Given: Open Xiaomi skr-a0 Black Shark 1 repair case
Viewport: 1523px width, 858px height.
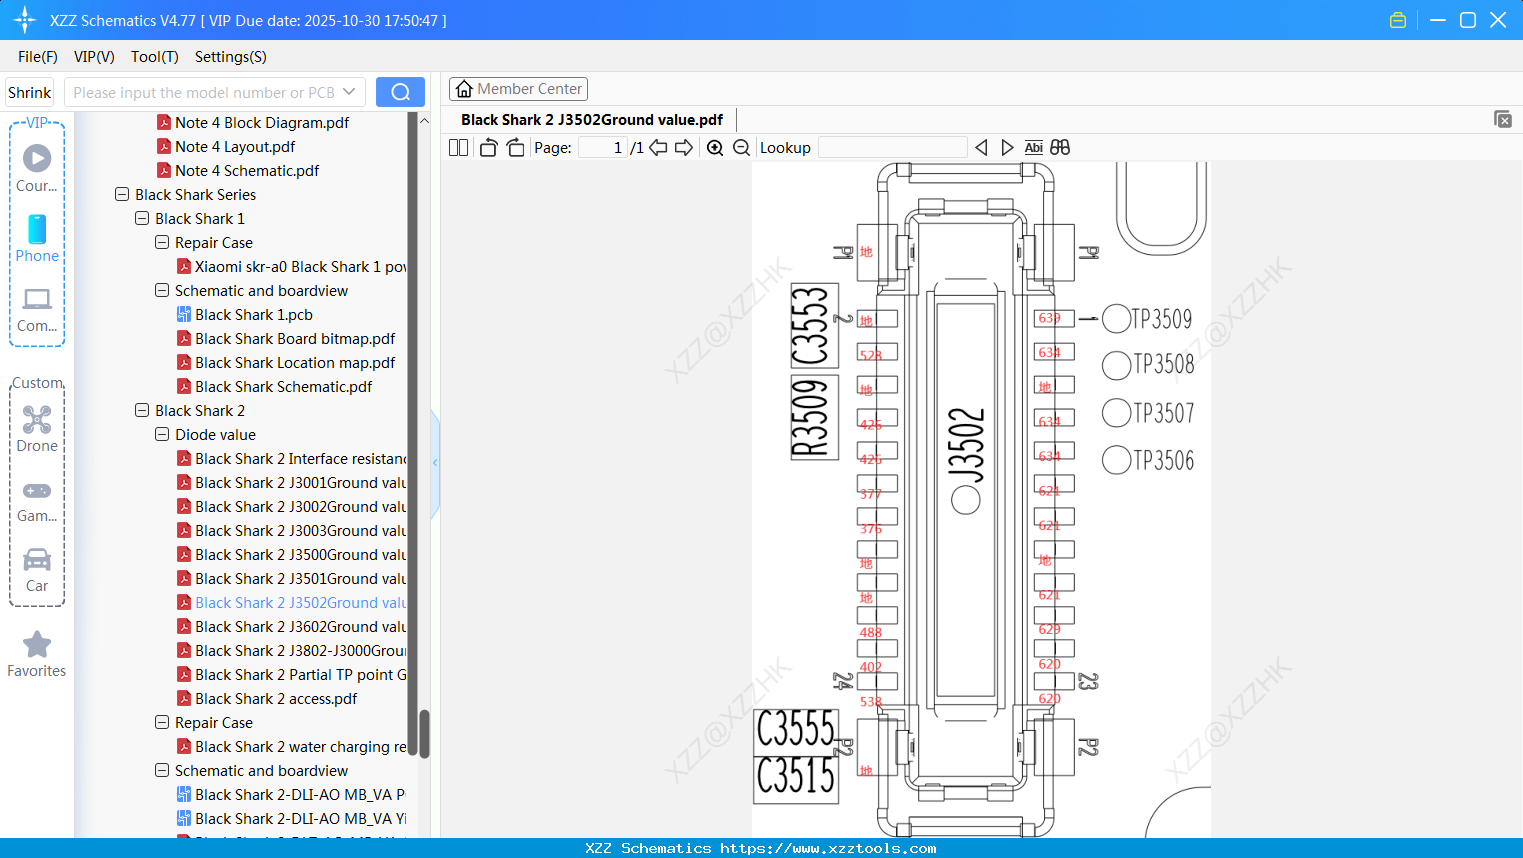Looking at the screenshot, I should point(292,266).
